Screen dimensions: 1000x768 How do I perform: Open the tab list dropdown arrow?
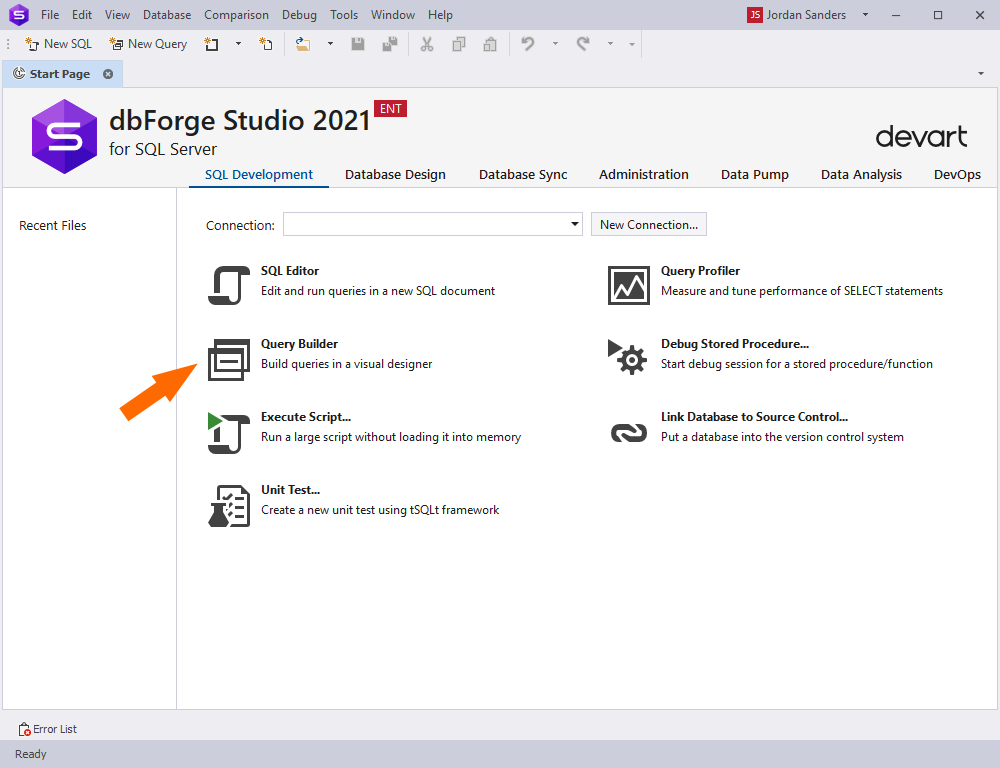pyautogui.click(x=980, y=74)
